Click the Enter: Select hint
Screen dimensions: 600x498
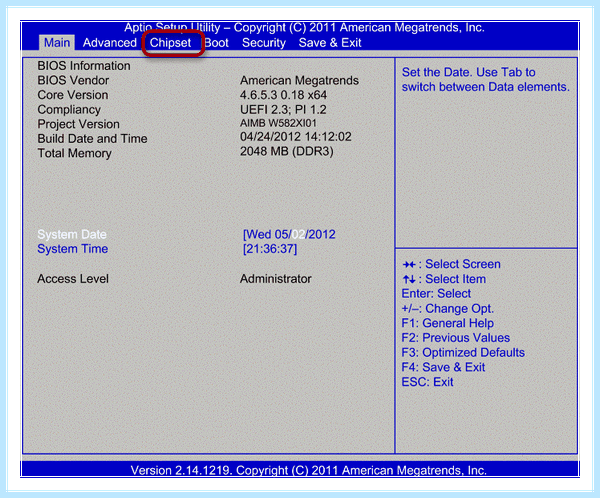436,294
